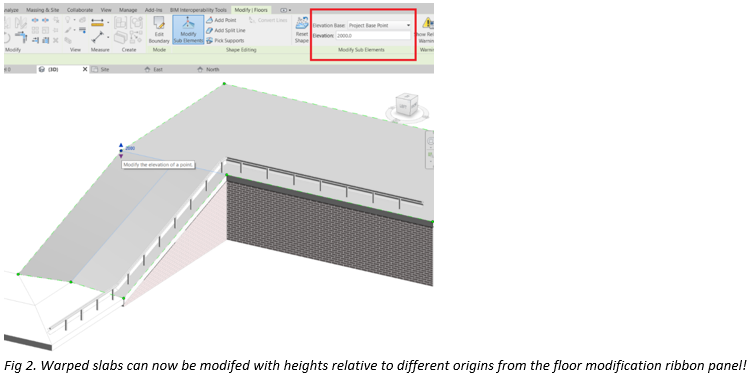Click the Create Assembly icon
The height and width of the screenshot is (377, 750).
tap(120, 22)
